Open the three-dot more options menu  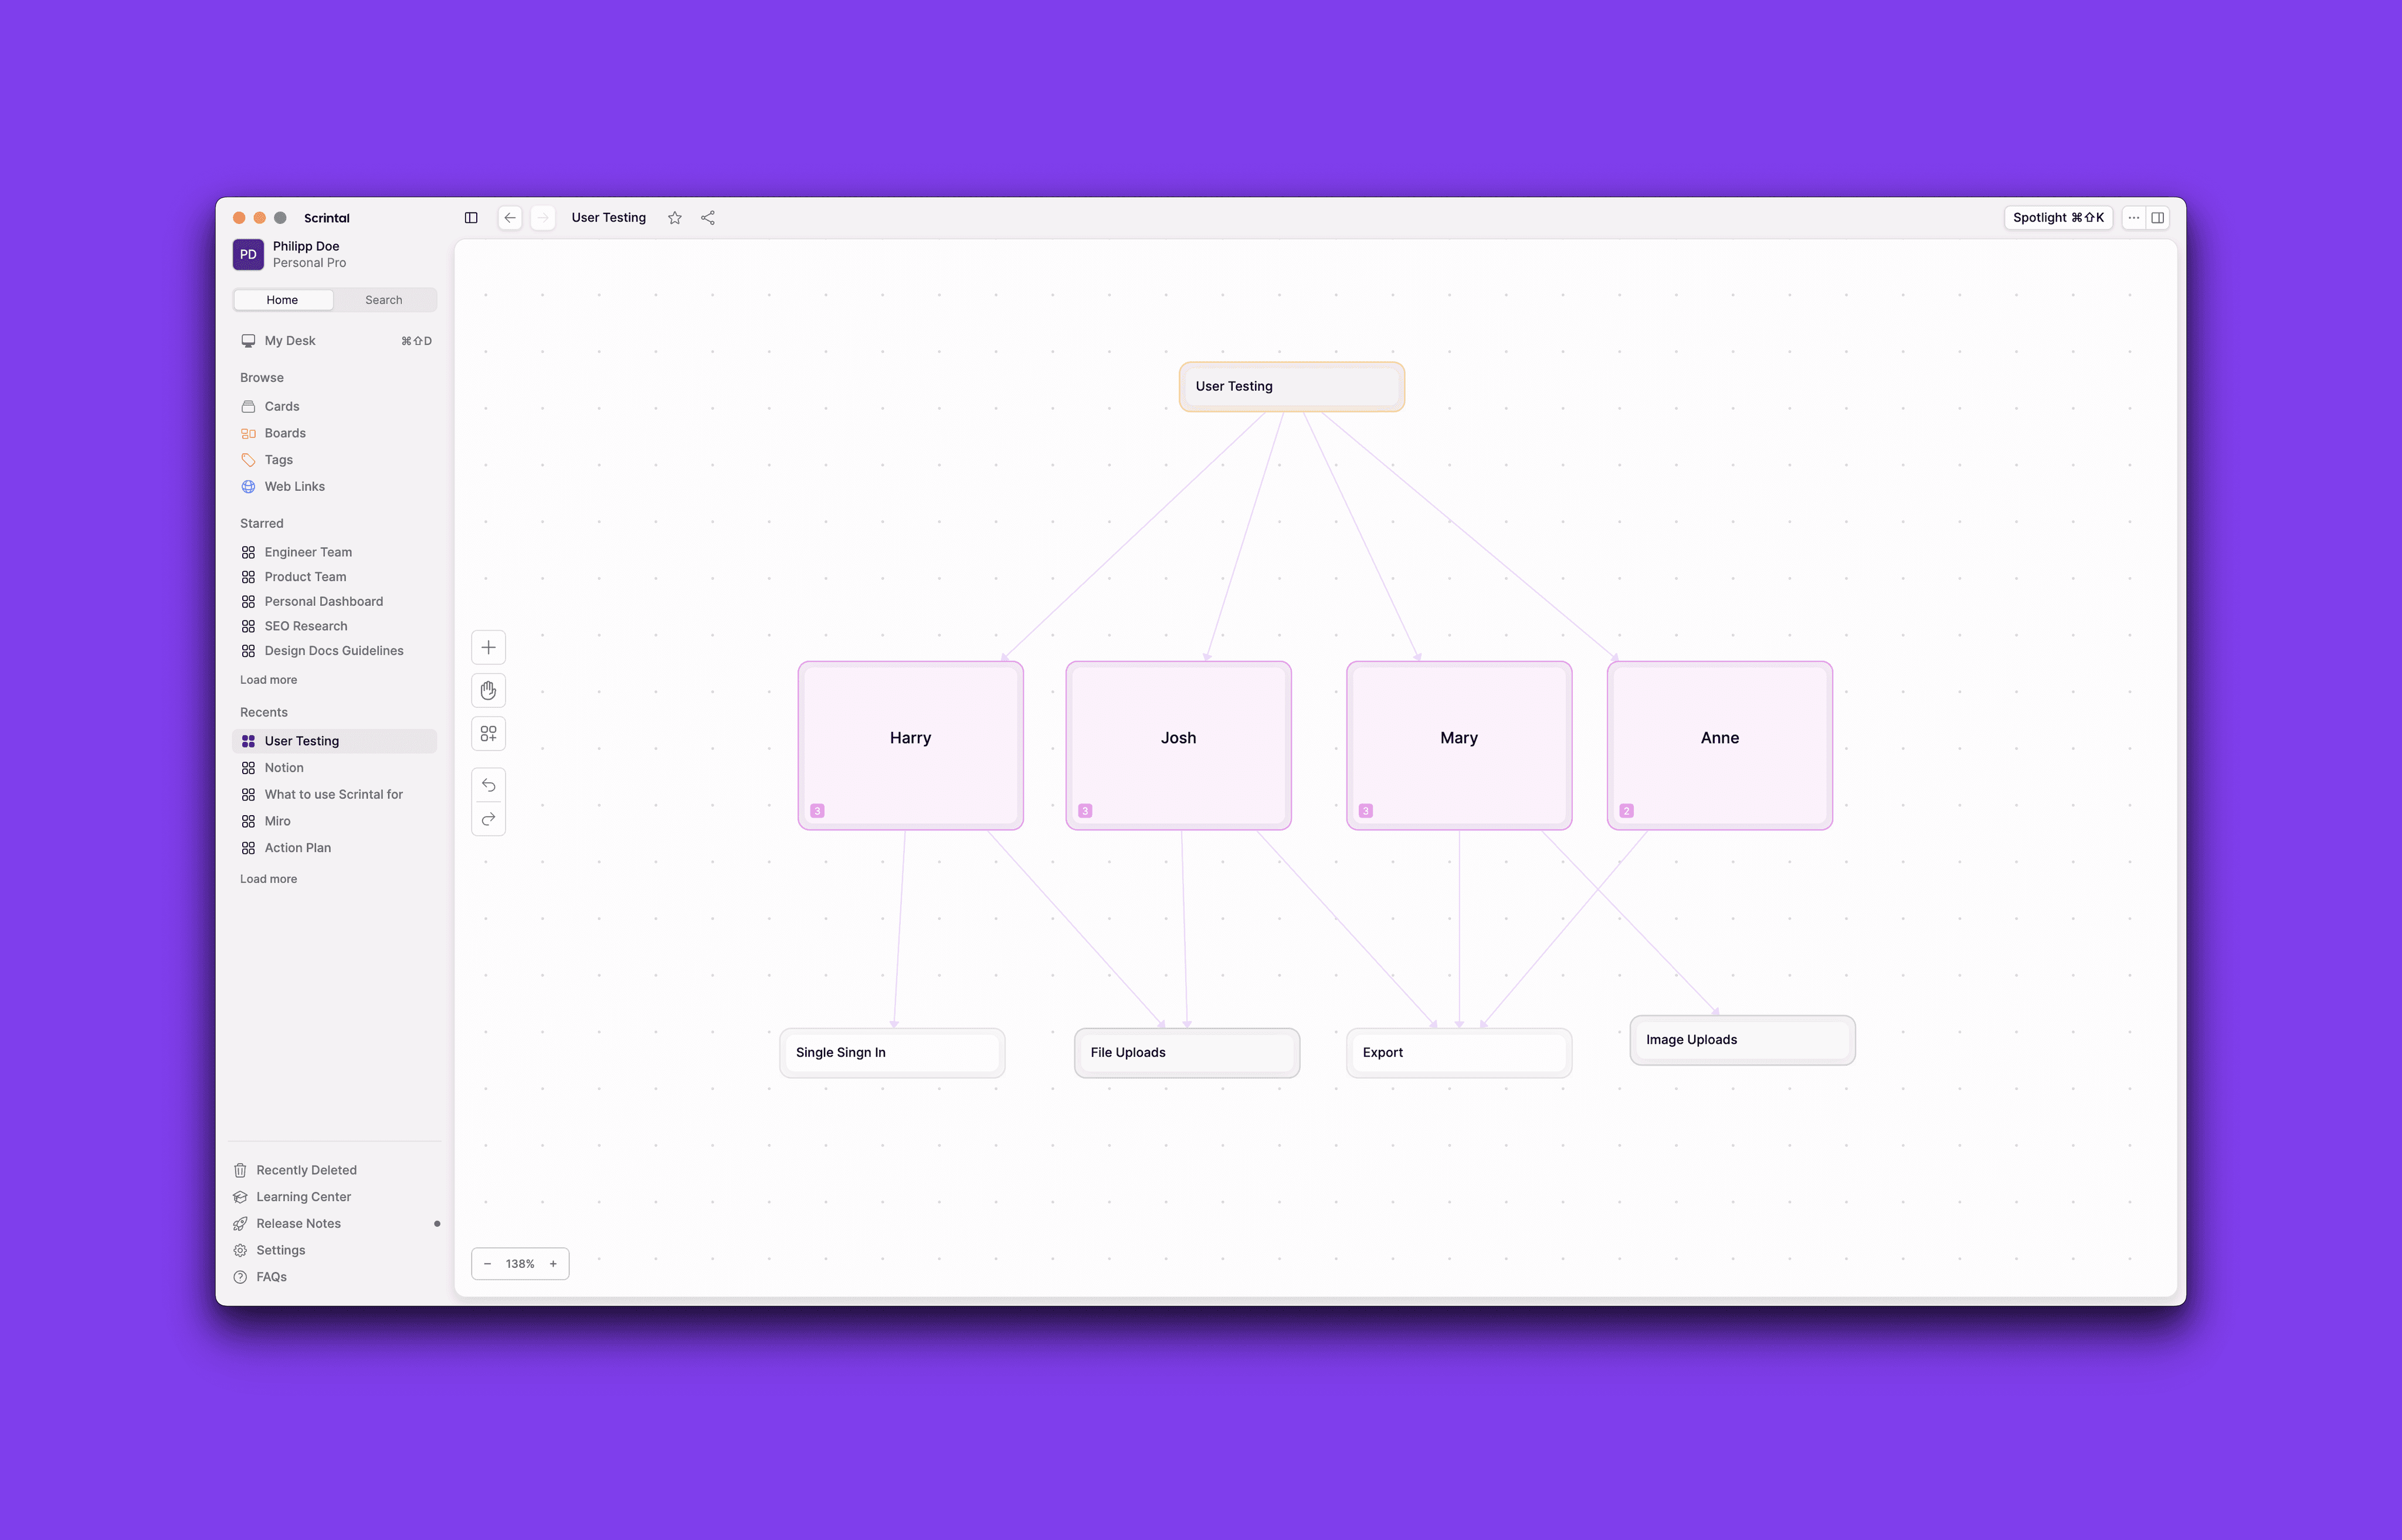2134,218
